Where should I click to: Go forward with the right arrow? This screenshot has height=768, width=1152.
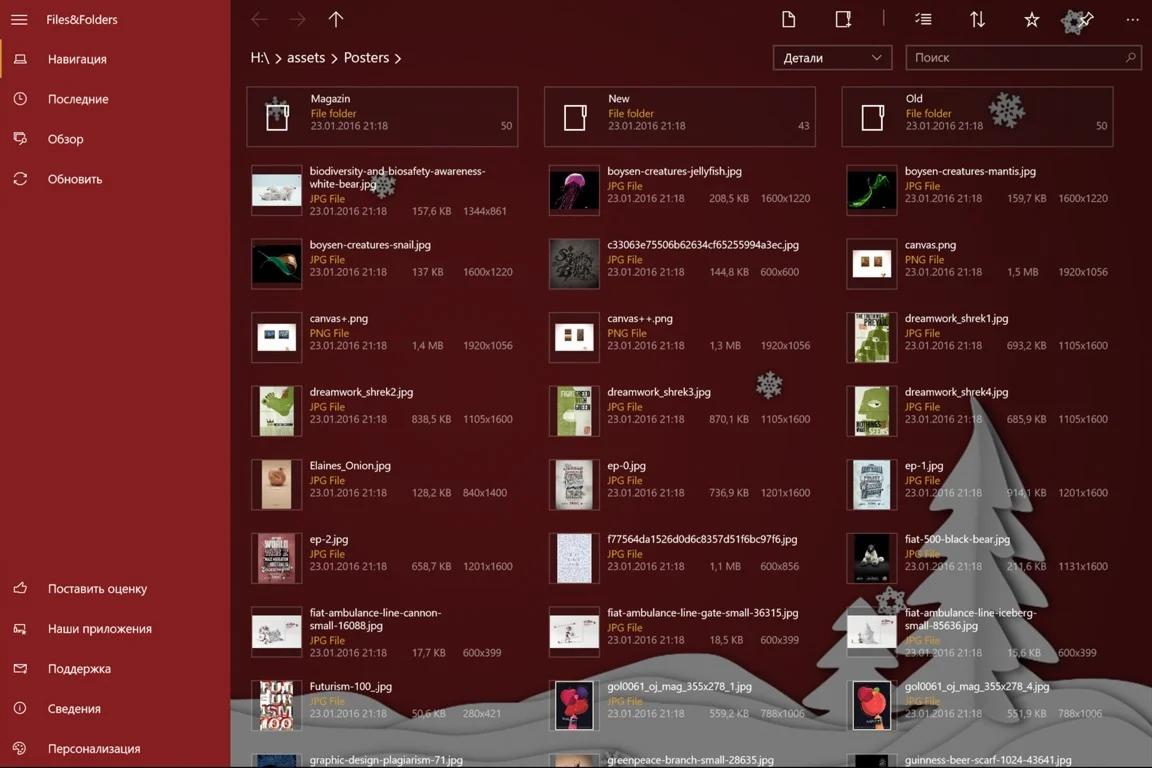pos(297,20)
